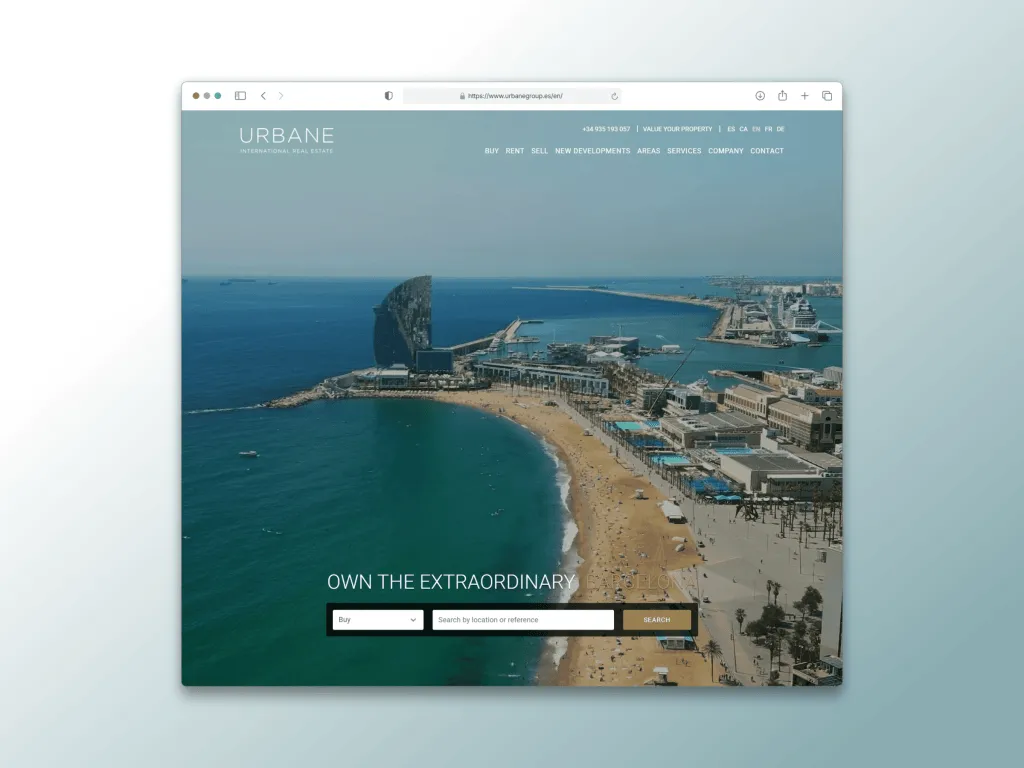Show tab overview with the tabs icon

point(826,95)
